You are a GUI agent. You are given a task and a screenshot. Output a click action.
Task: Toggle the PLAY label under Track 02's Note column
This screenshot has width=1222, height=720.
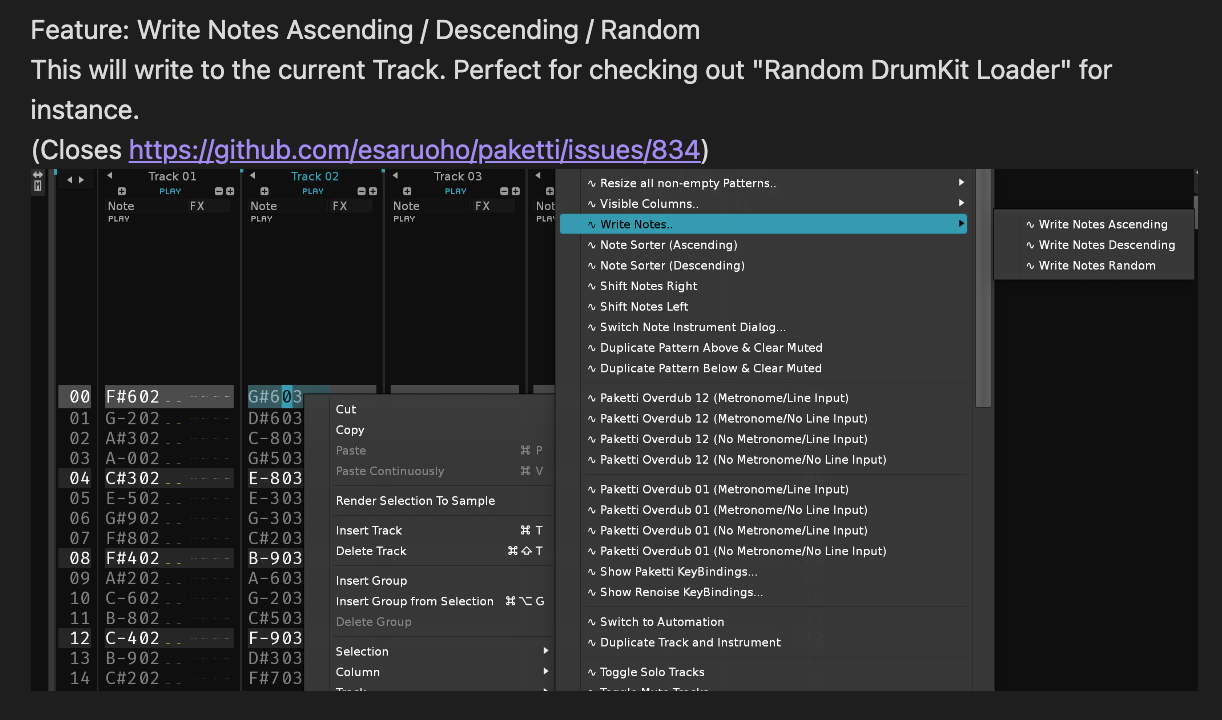click(x=262, y=219)
